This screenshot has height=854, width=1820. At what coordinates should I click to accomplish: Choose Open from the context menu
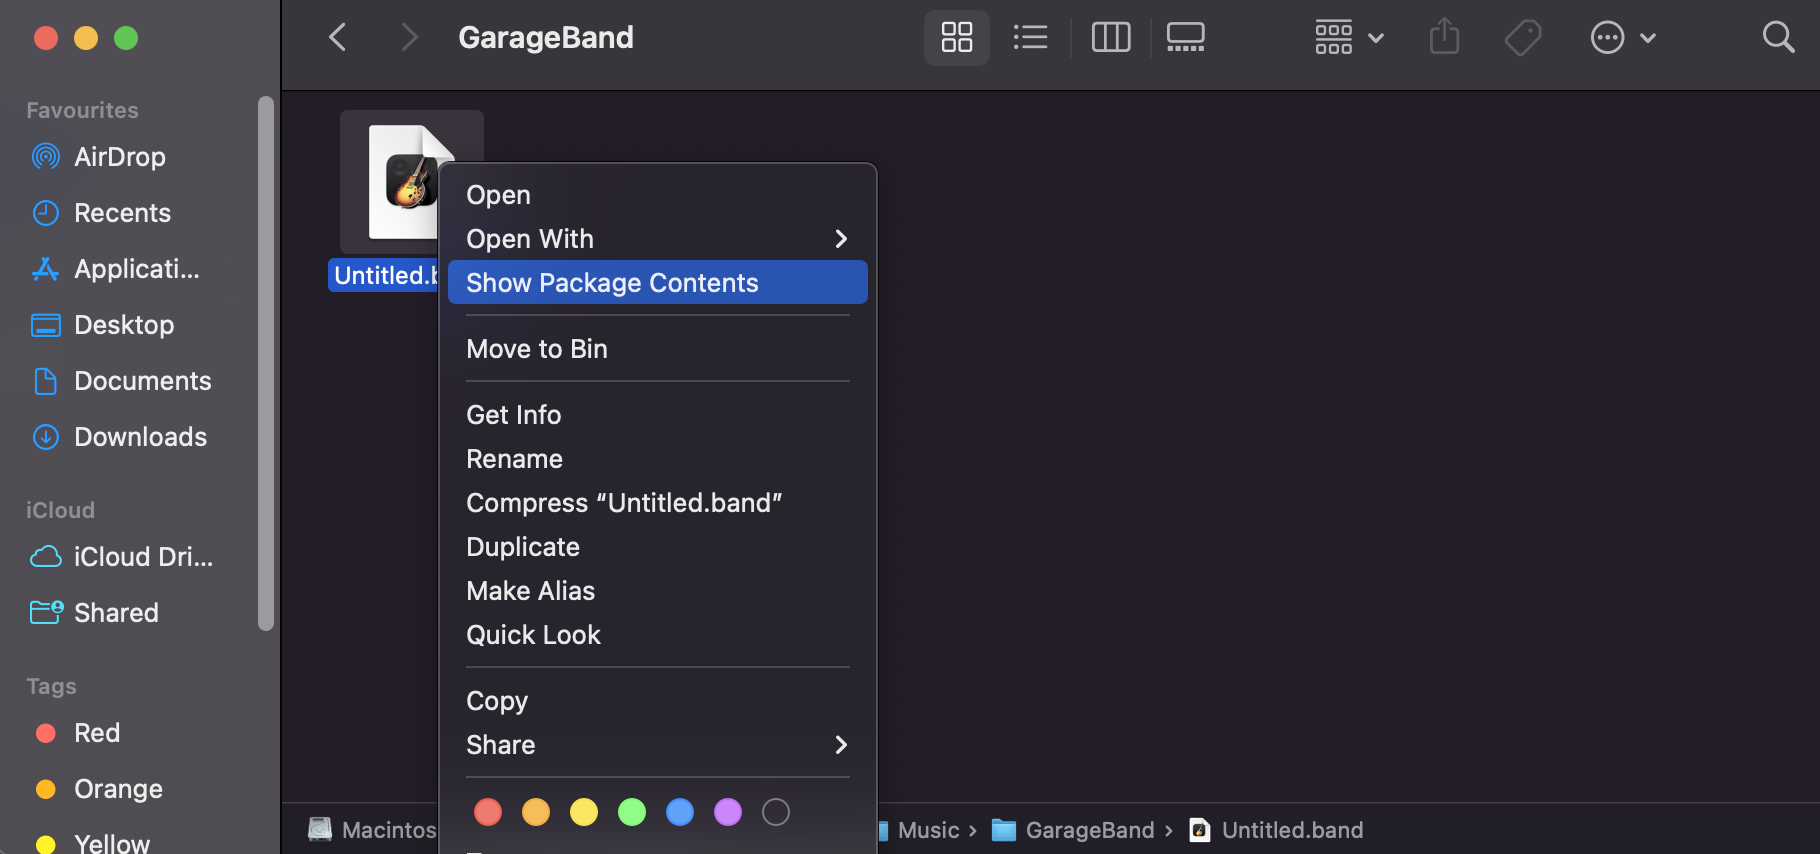pyautogui.click(x=658, y=195)
